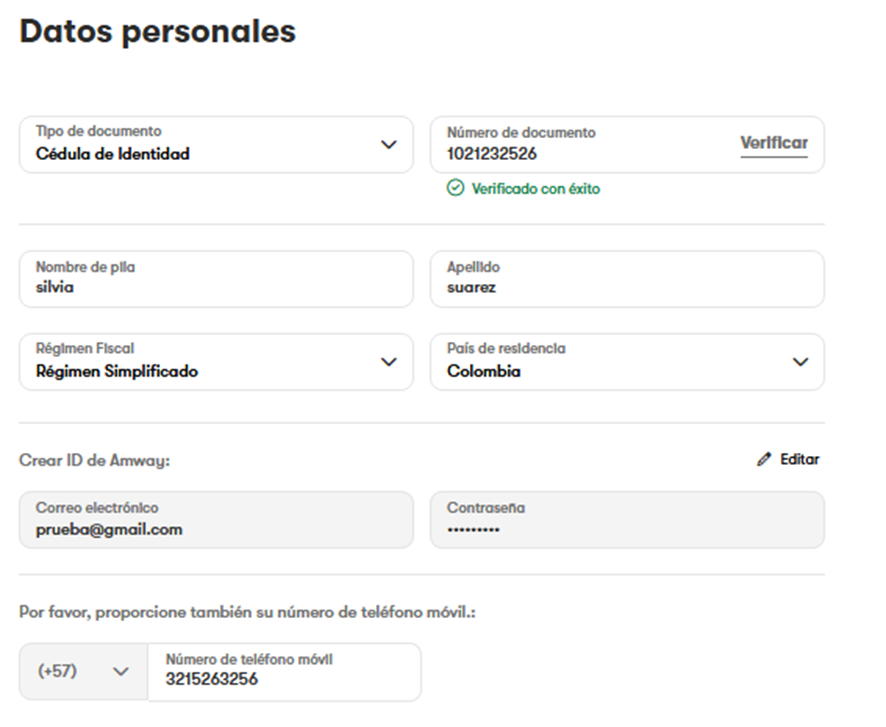886x727 pixels.
Task: Expand the Tipo de documento dropdown
Action: [389, 144]
